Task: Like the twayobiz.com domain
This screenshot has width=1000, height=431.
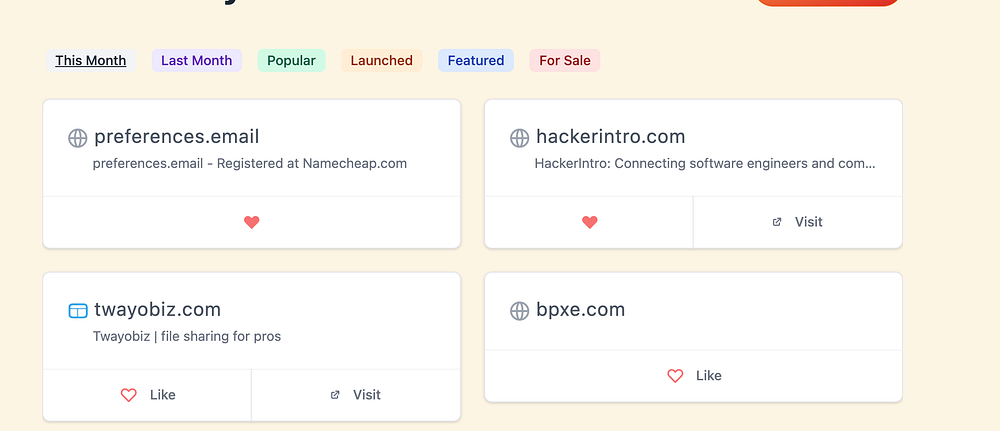Action: (147, 395)
